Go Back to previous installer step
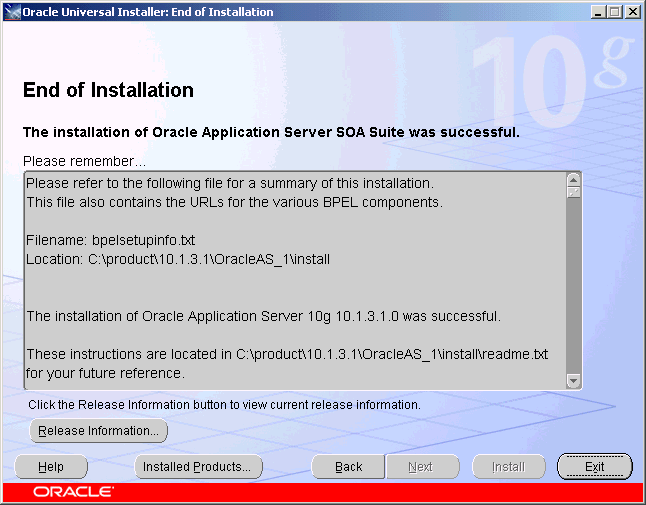Screen dimensions: 646x505 pyautogui.click(x=348, y=467)
